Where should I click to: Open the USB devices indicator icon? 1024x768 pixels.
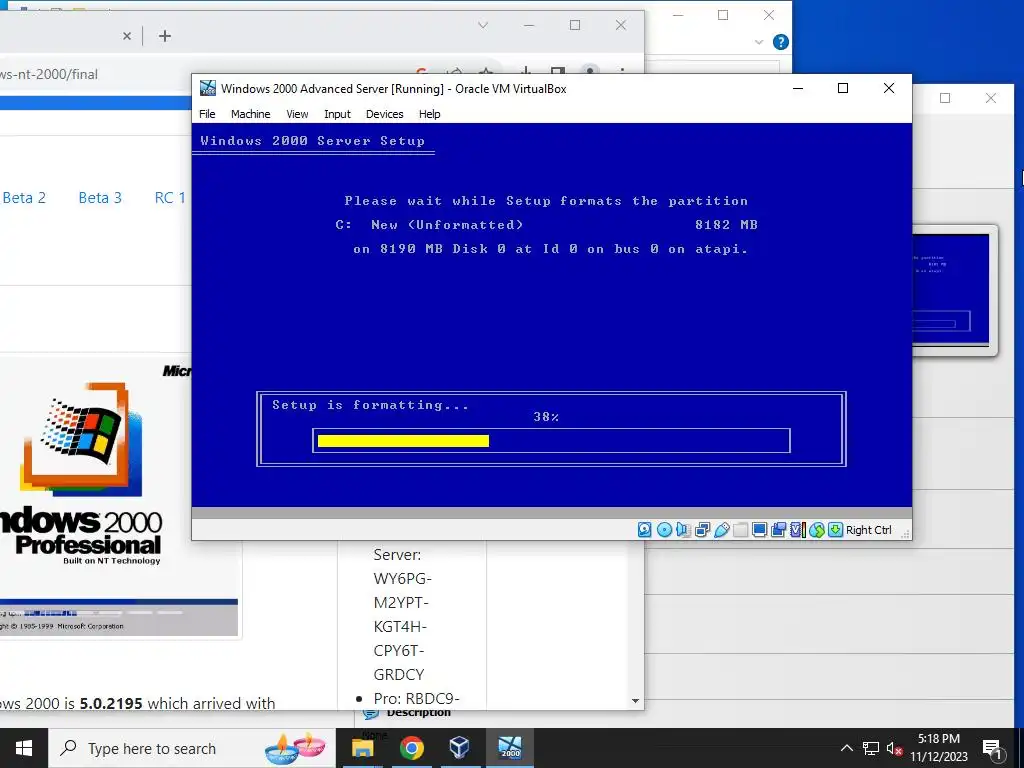(721, 530)
